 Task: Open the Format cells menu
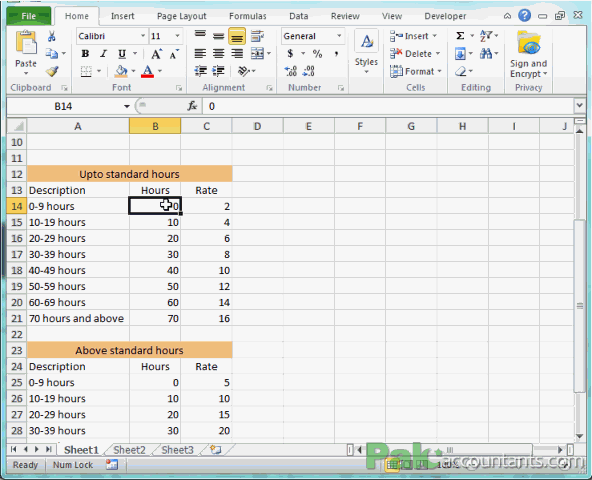tap(415, 71)
